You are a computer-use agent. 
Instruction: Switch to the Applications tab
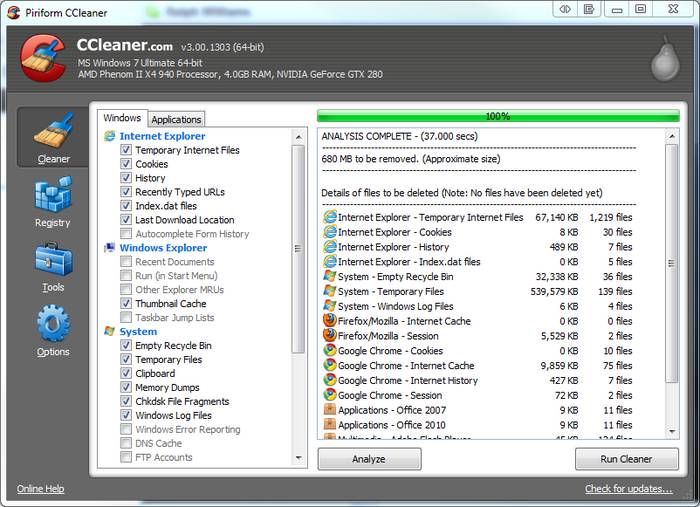tap(177, 119)
